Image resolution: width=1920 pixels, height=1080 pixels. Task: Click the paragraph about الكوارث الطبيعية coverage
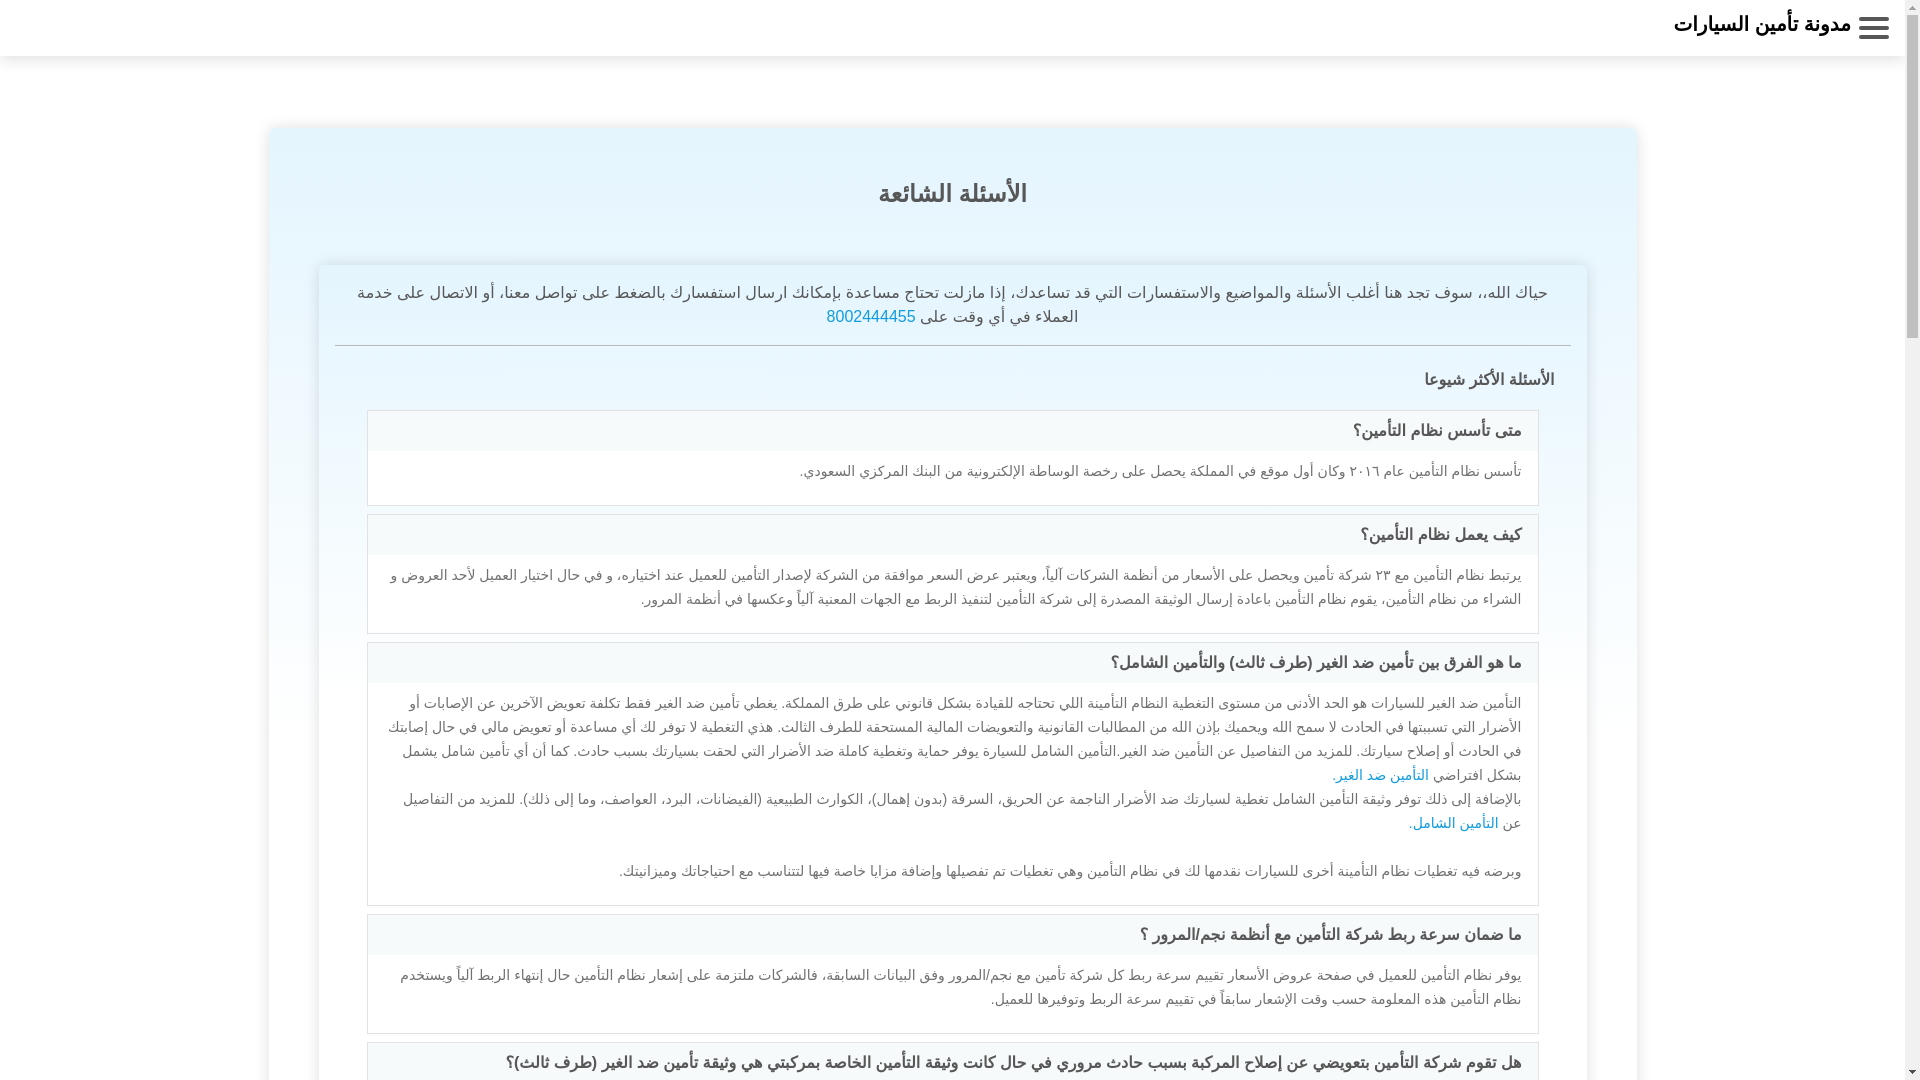click(x=960, y=800)
